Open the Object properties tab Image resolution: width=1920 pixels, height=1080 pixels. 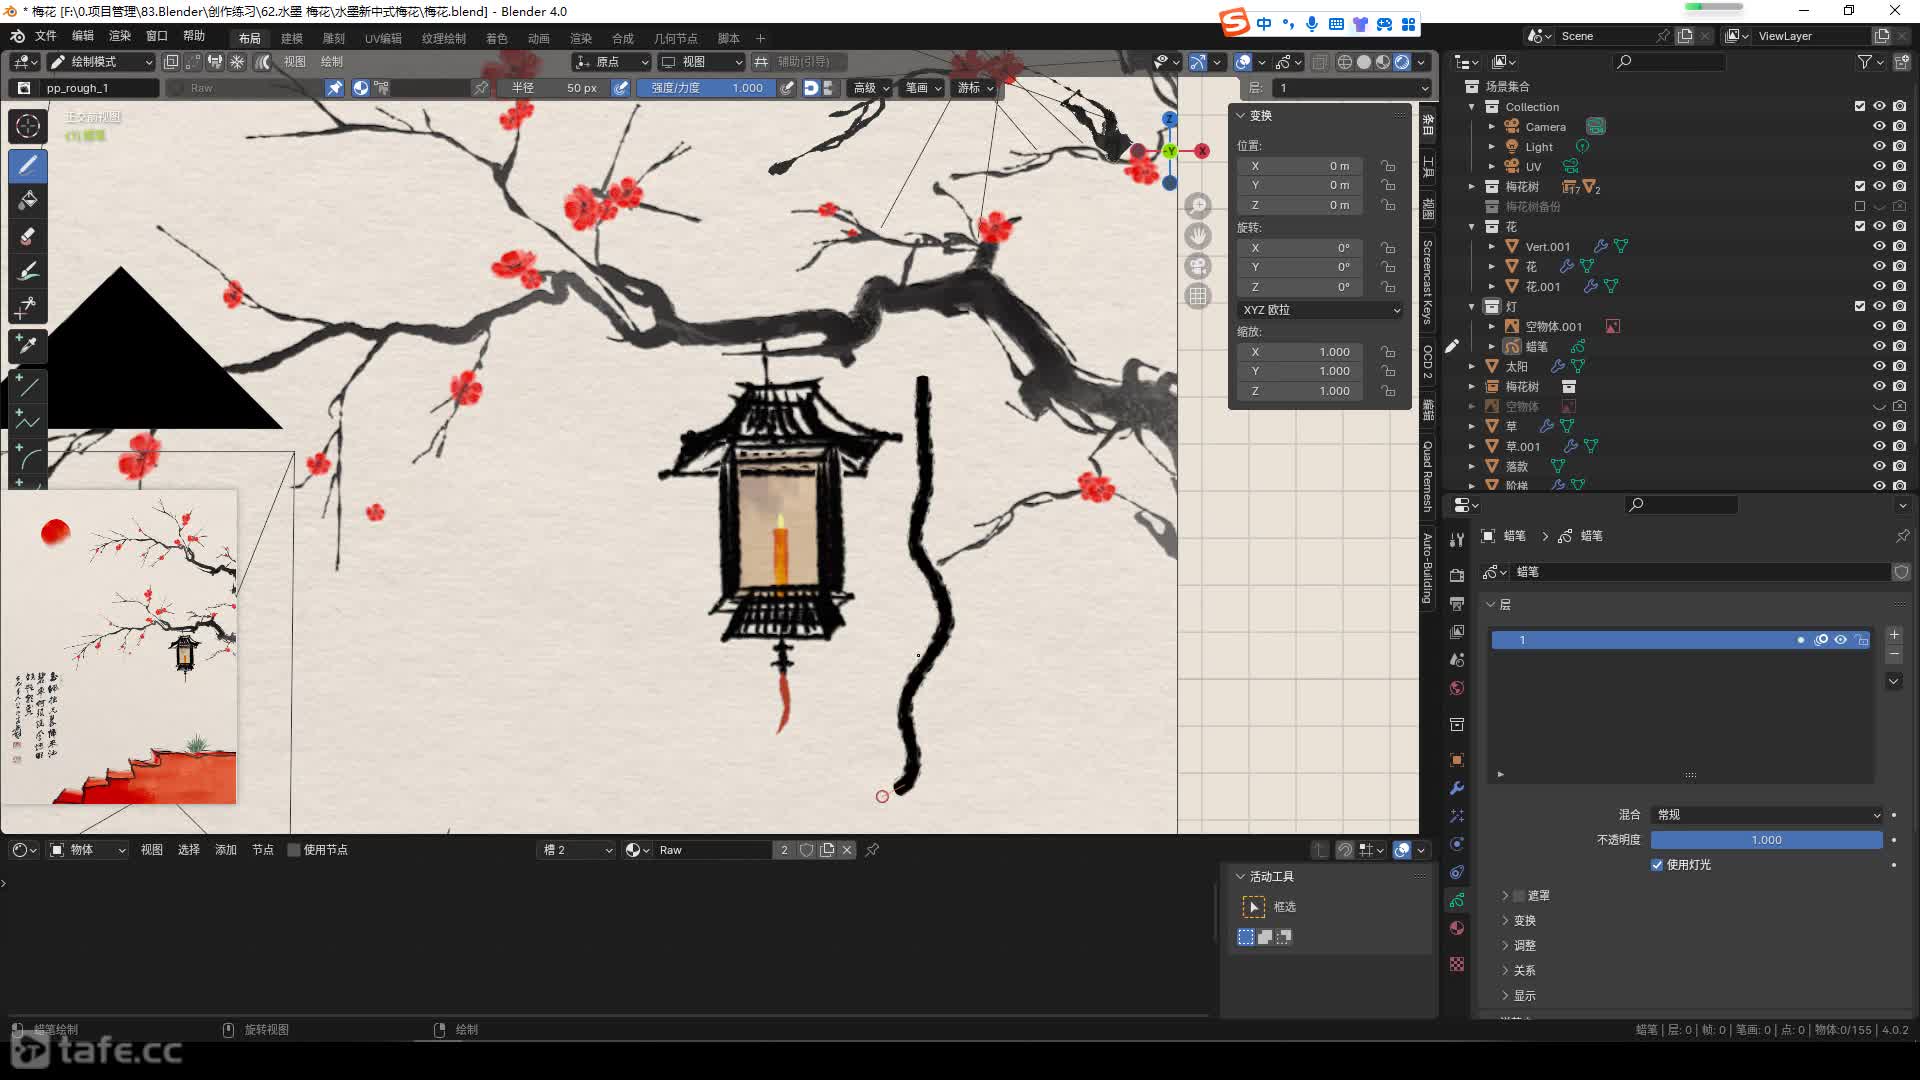1457,760
